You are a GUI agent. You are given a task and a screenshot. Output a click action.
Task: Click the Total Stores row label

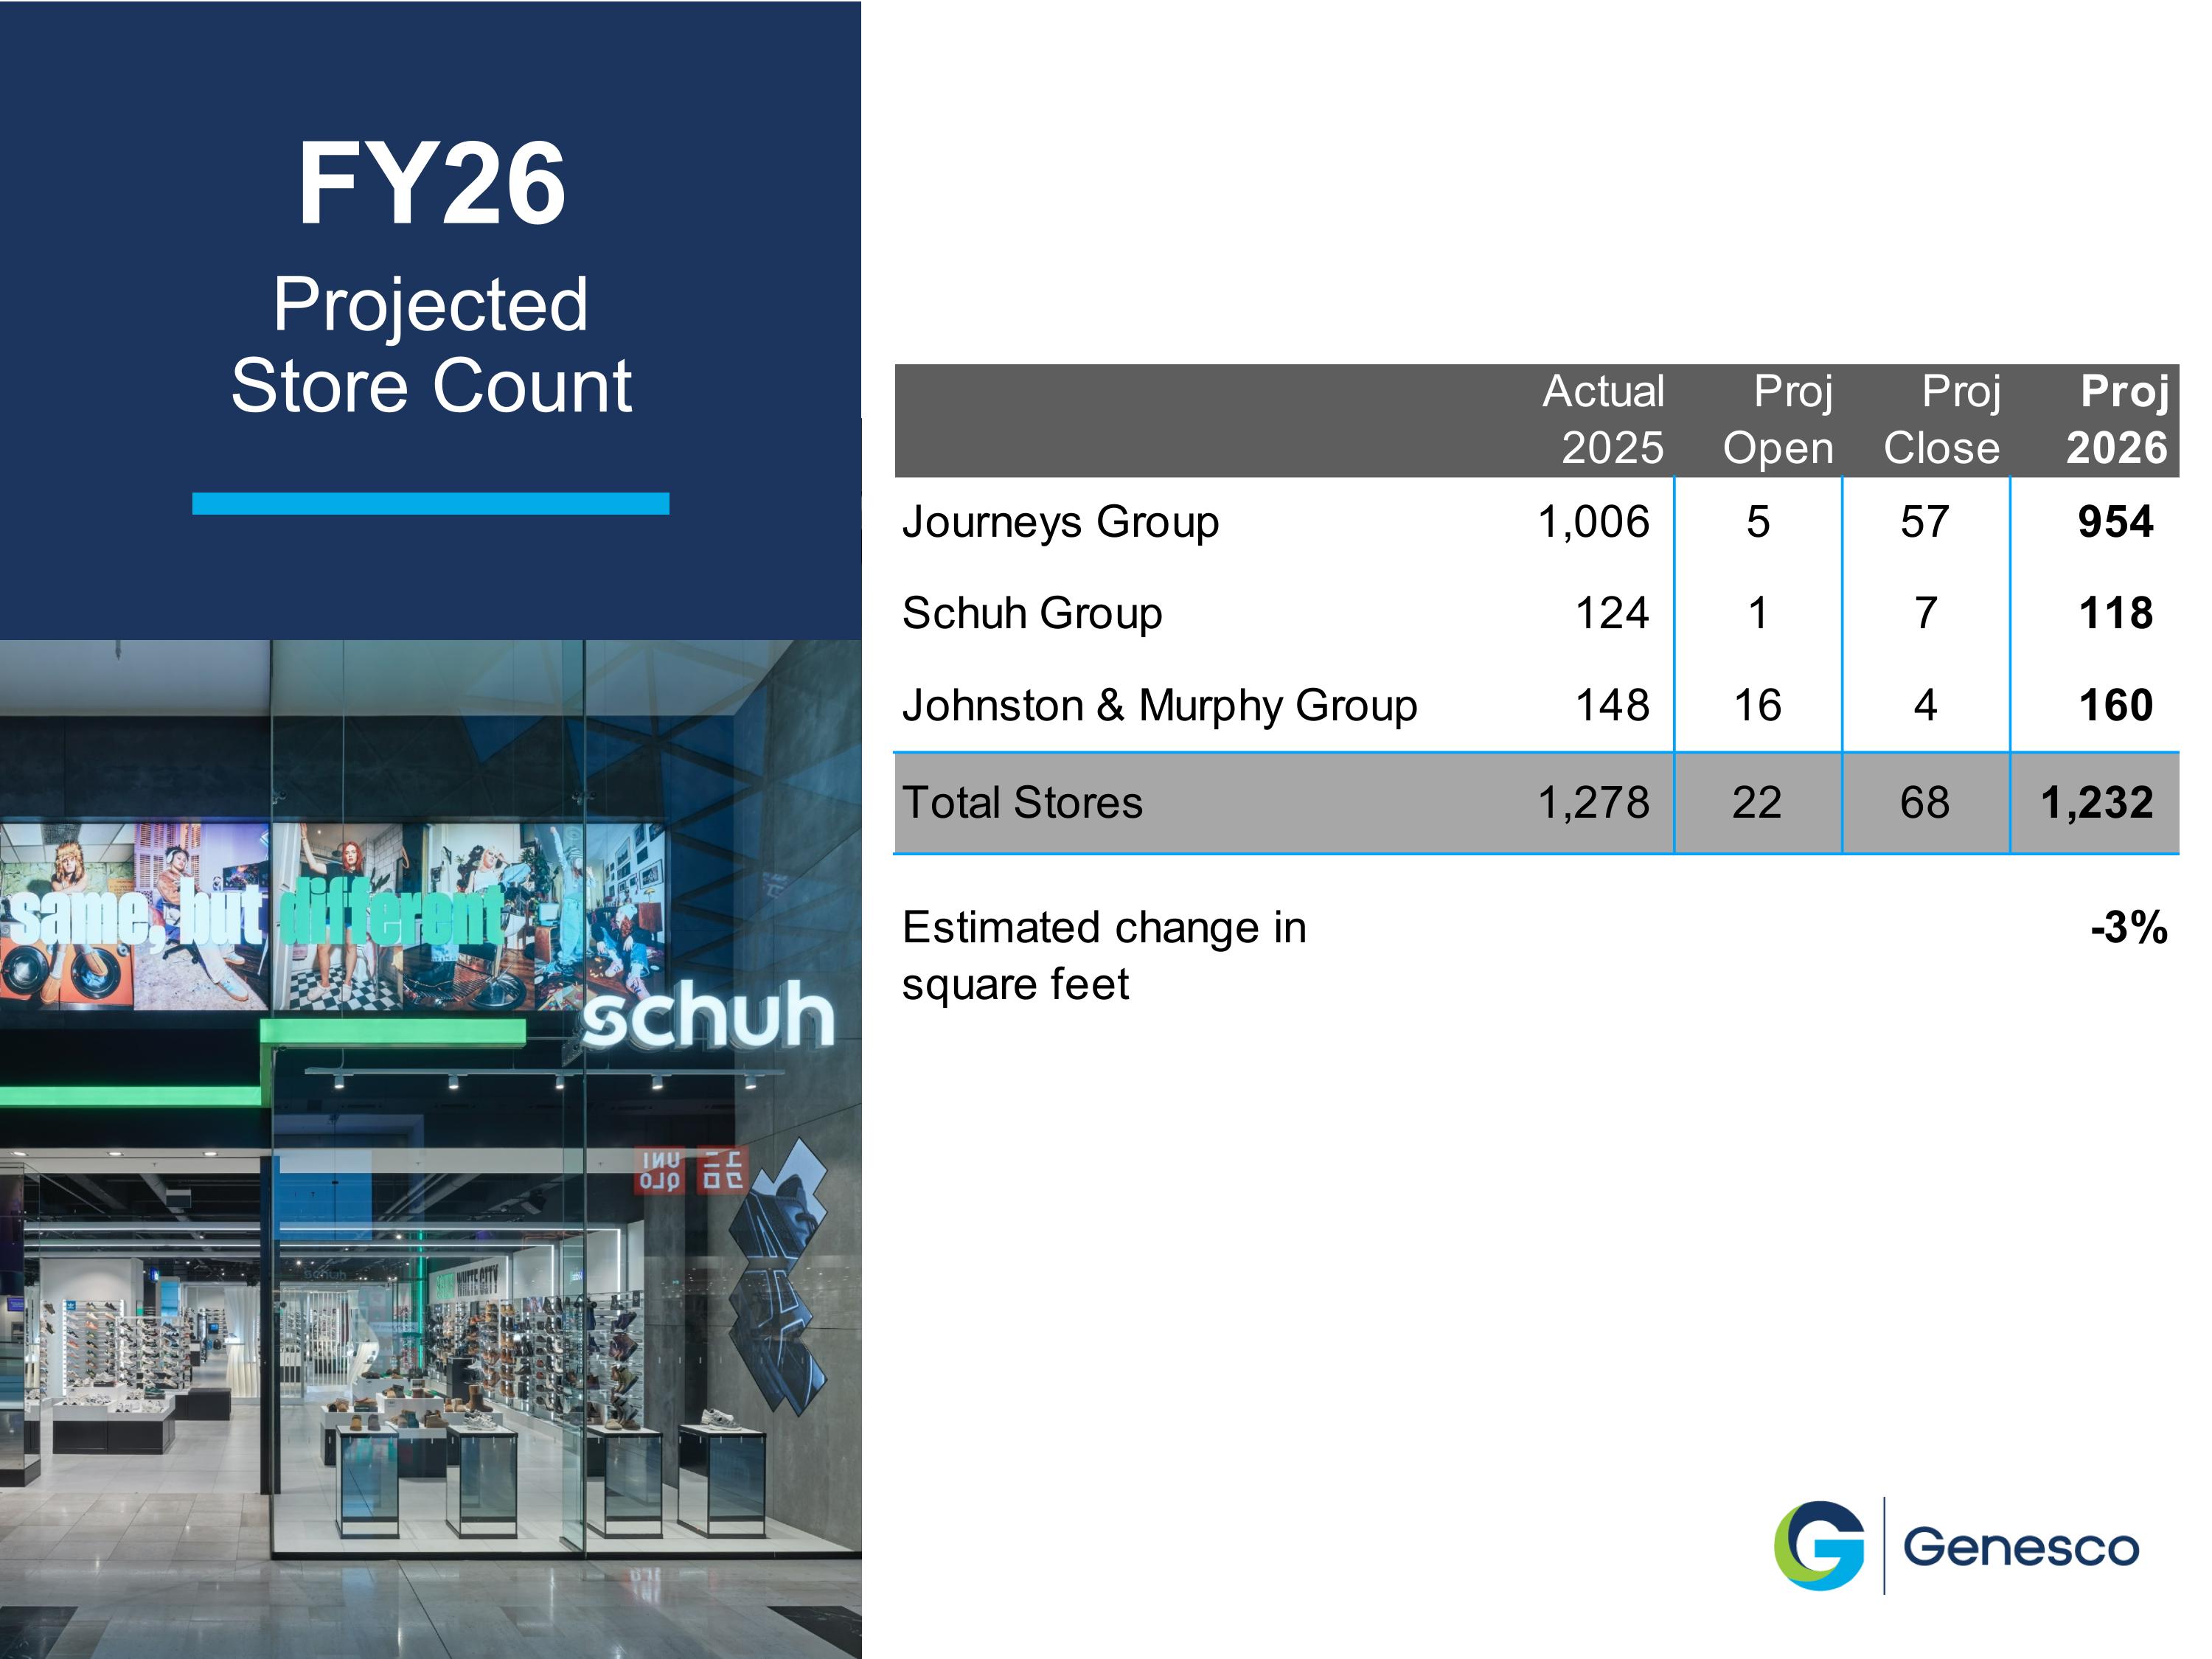[1022, 802]
